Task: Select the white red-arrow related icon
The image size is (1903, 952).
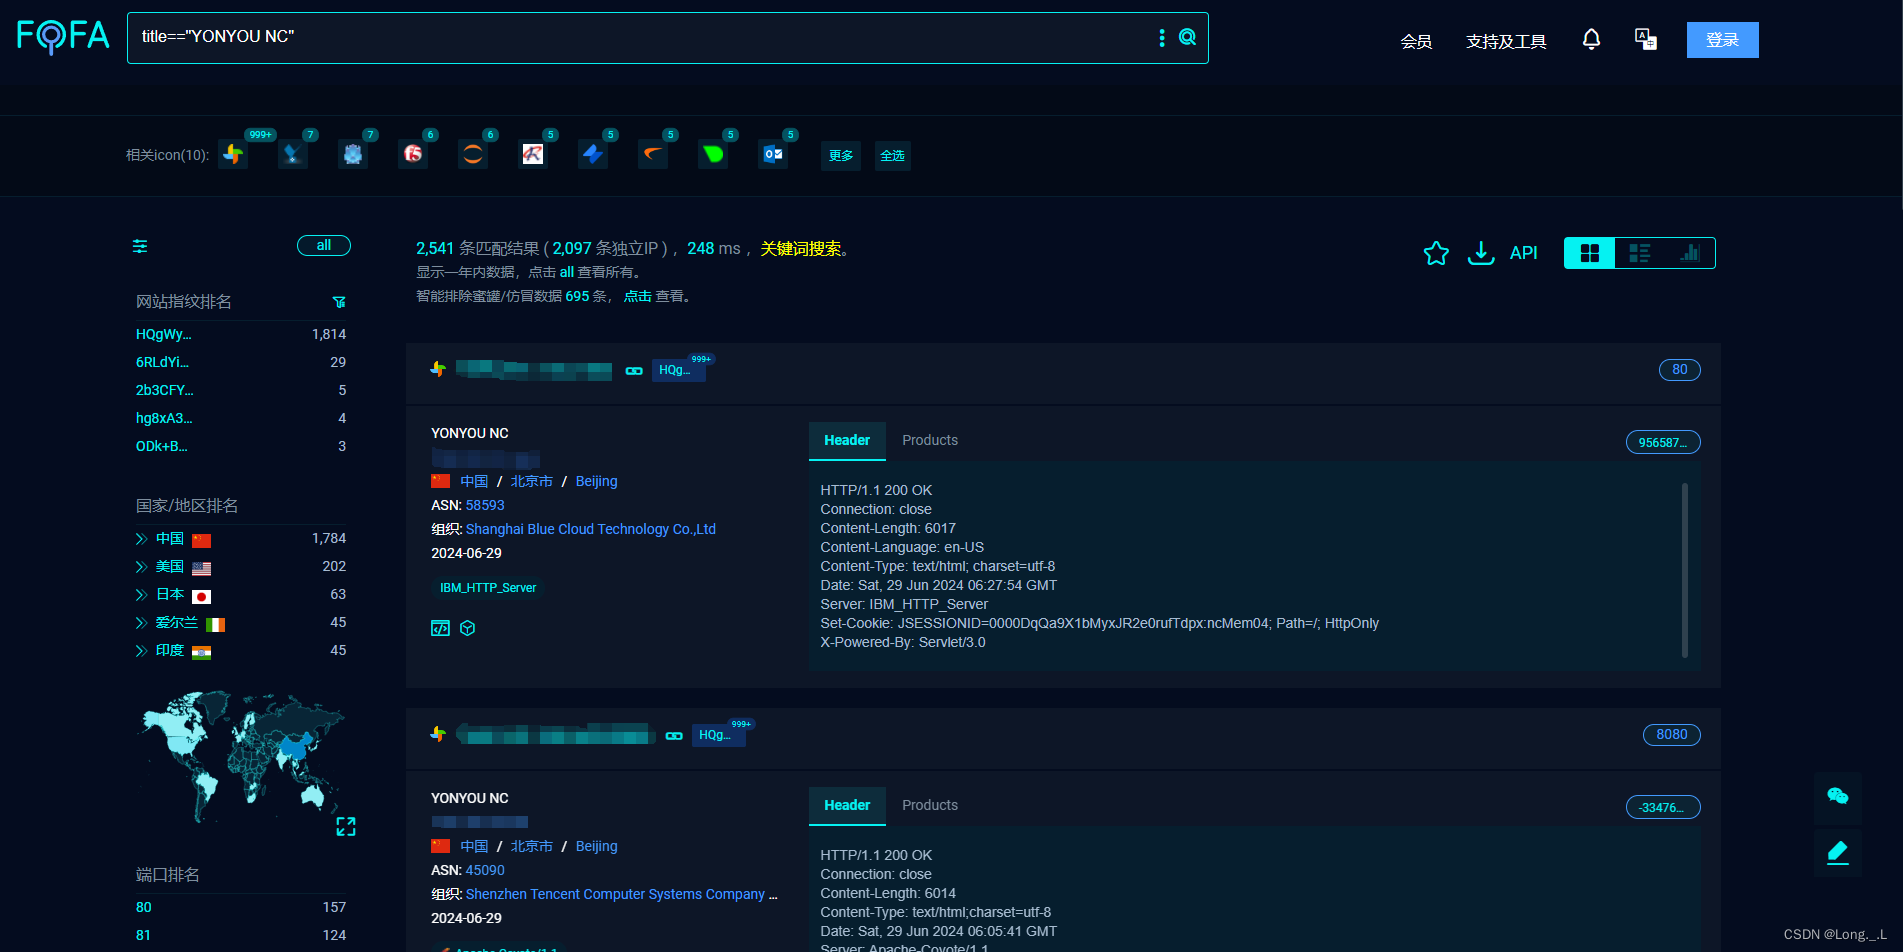Action: pyautogui.click(x=533, y=154)
